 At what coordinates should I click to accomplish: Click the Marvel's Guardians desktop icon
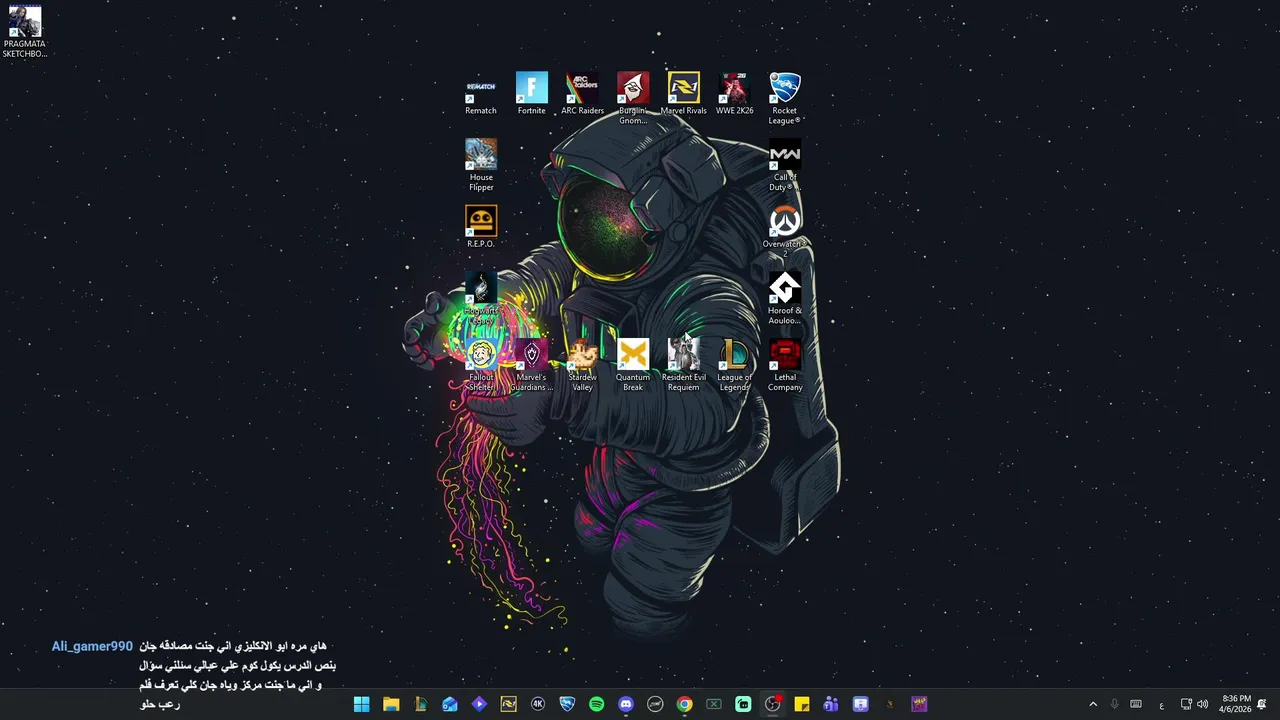pos(532,365)
